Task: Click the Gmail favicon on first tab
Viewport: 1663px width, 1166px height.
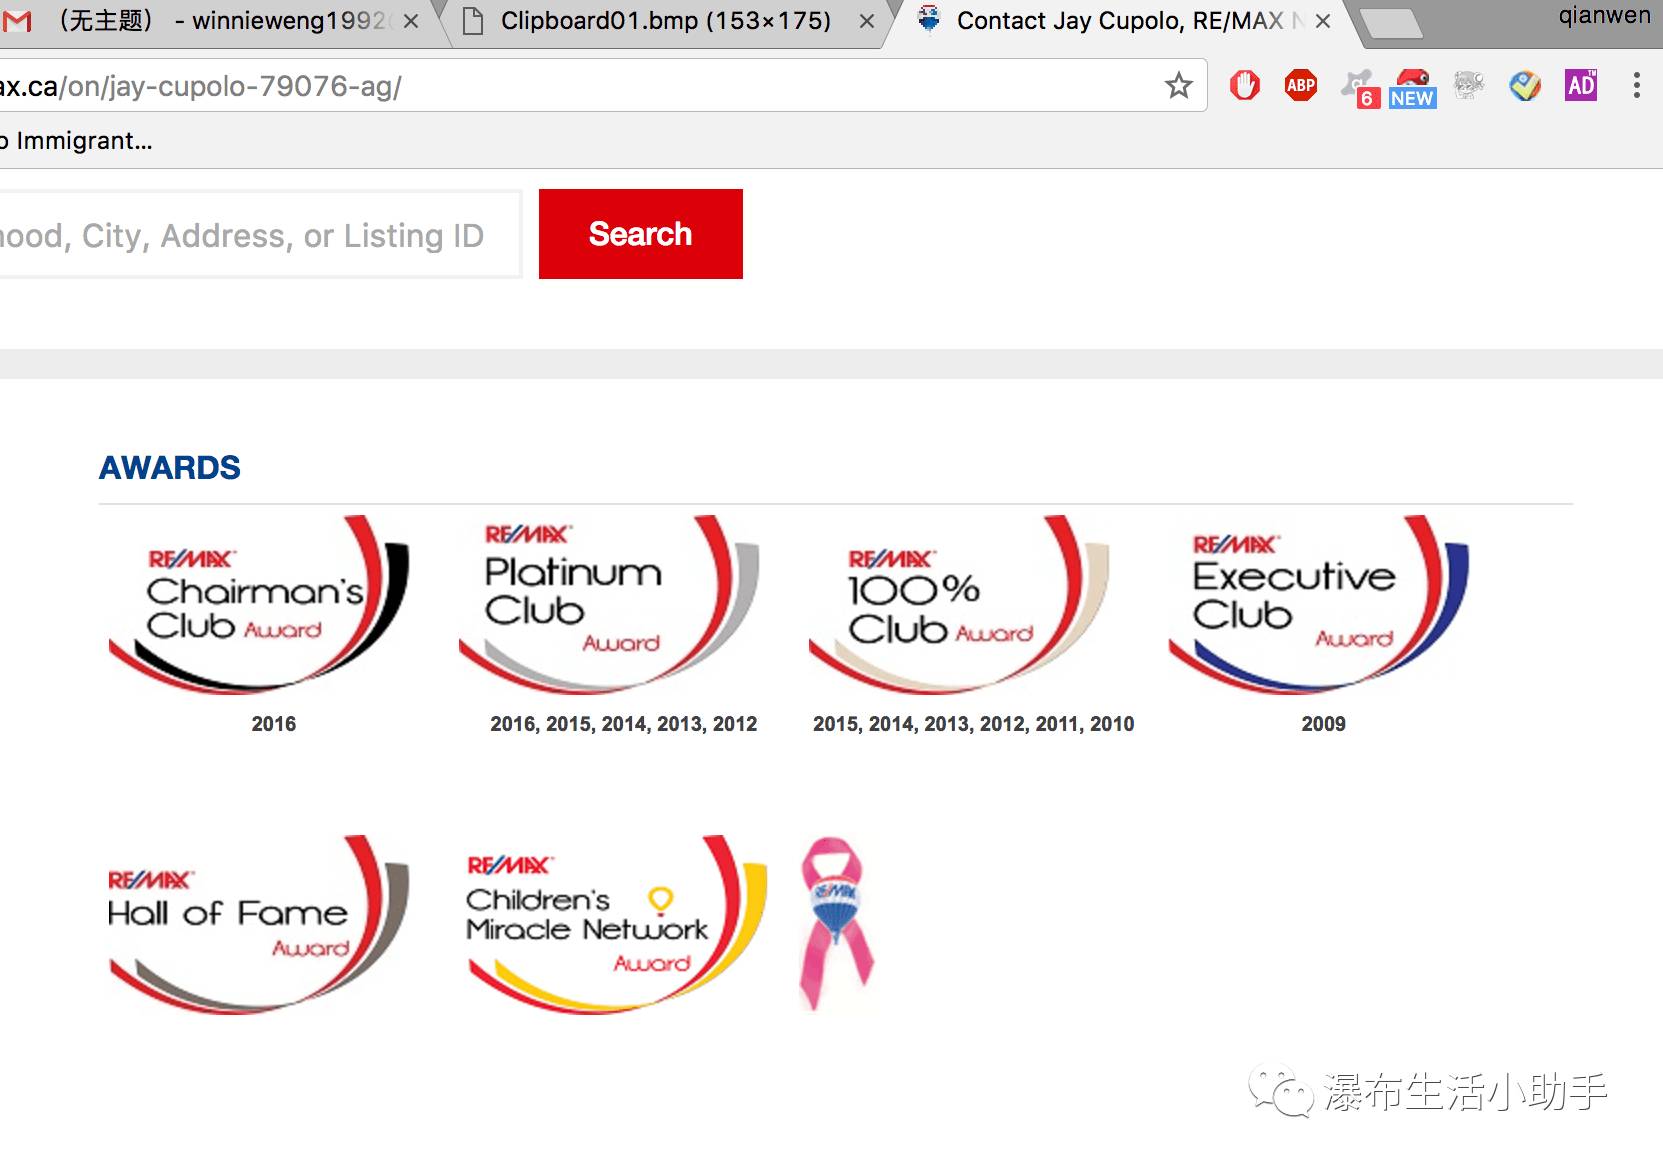Action: coord(17,21)
